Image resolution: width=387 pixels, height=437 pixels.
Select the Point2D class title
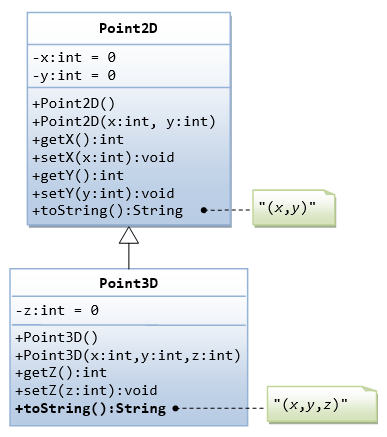point(128,28)
